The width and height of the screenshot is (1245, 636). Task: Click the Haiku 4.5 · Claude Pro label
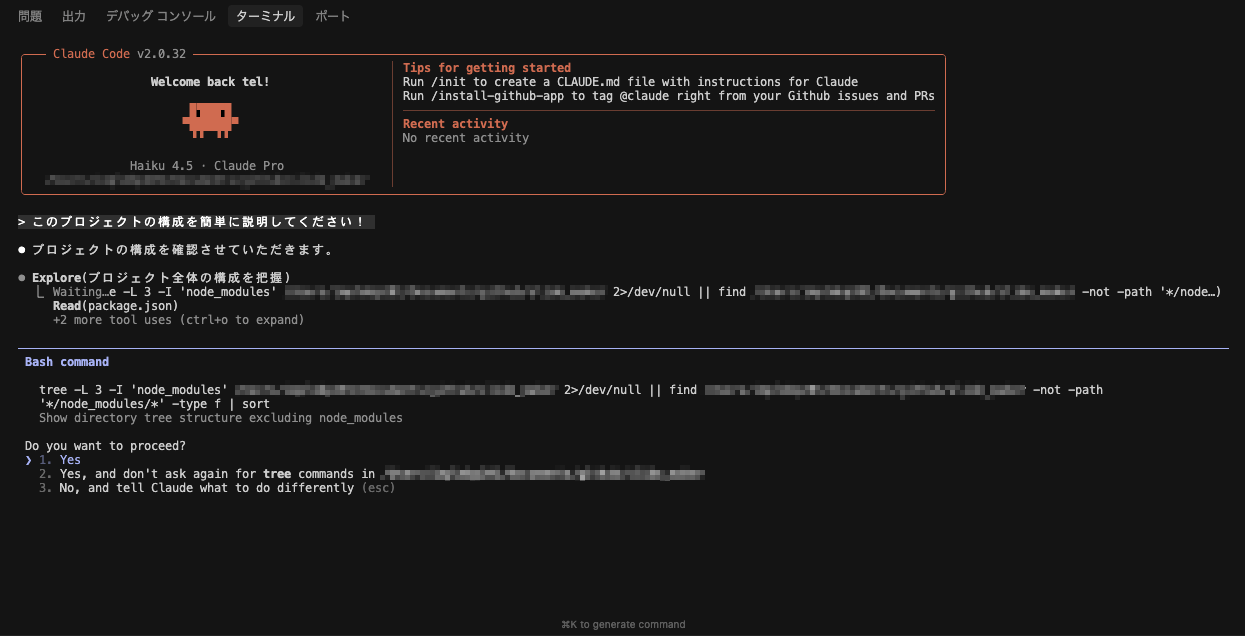pos(207,166)
